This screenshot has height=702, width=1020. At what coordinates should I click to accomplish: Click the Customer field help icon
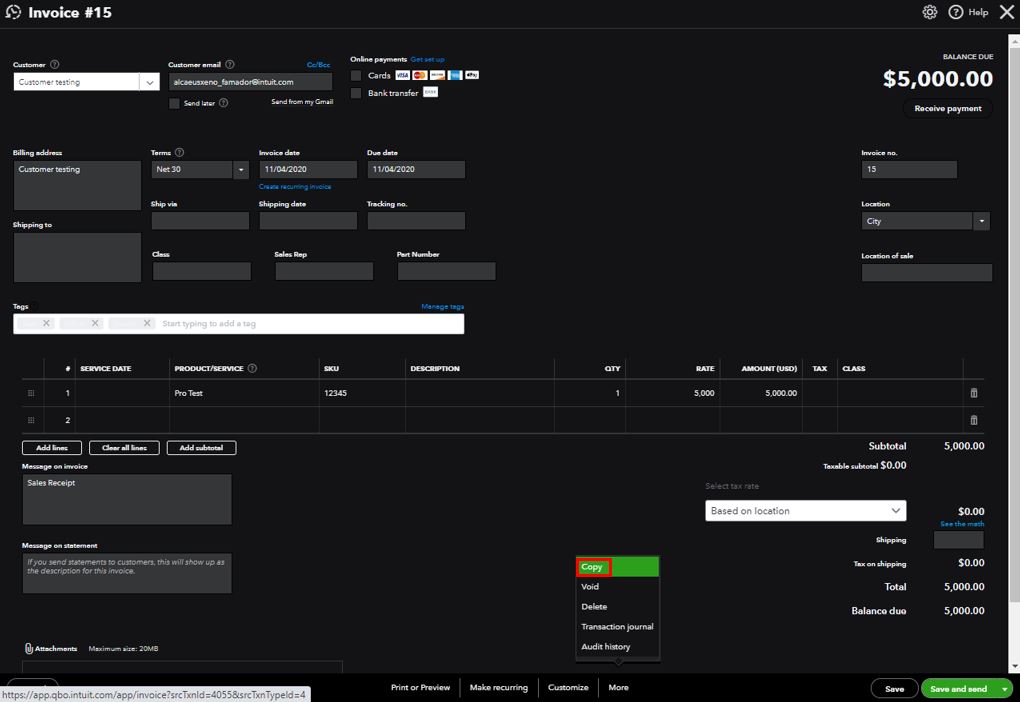coord(55,65)
